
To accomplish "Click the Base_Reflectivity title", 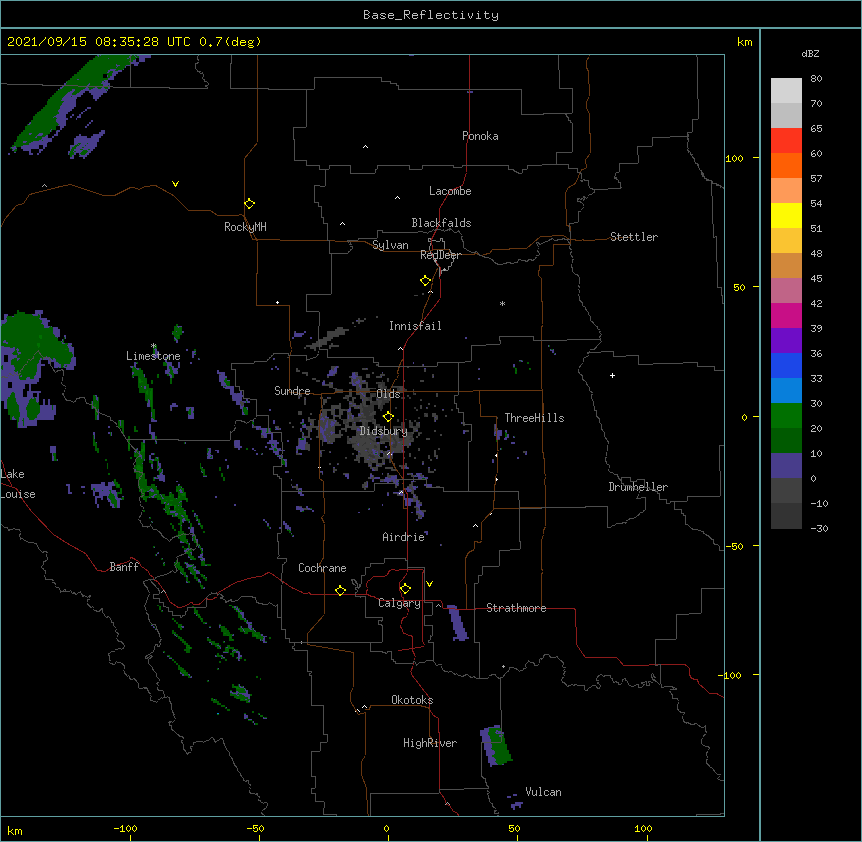I will pos(431,15).
